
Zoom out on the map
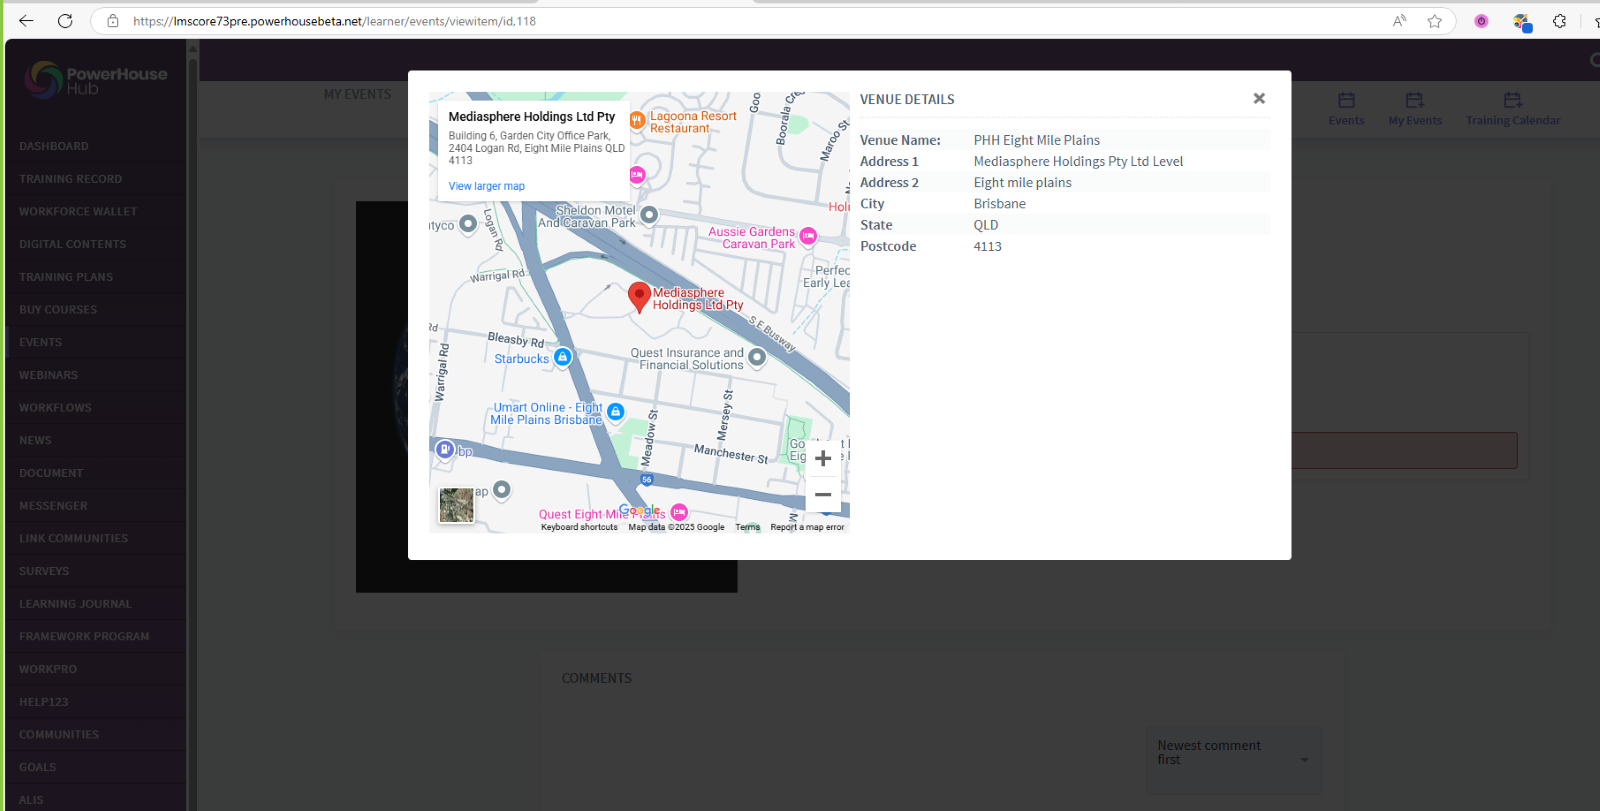click(x=823, y=494)
